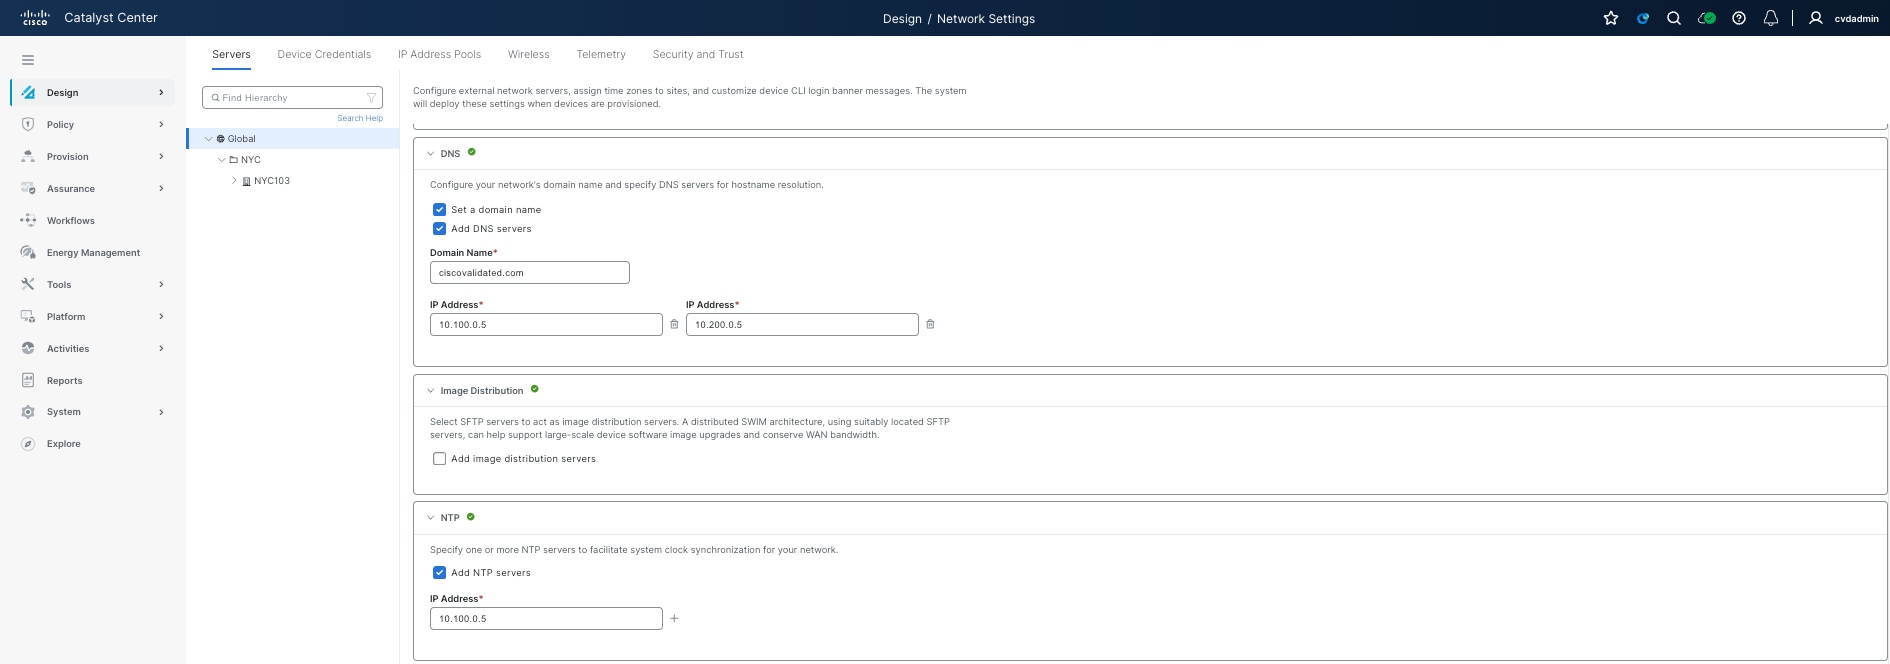
Task: Click the Find Hierarchy search field
Action: [x=292, y=98]
